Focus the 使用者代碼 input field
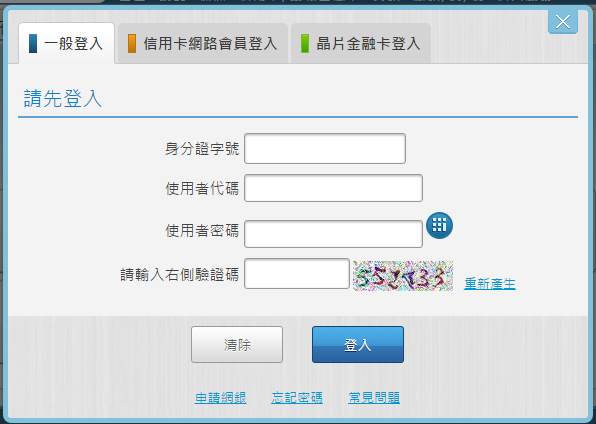This screenshot has width=596, height=424. (333, 188)
